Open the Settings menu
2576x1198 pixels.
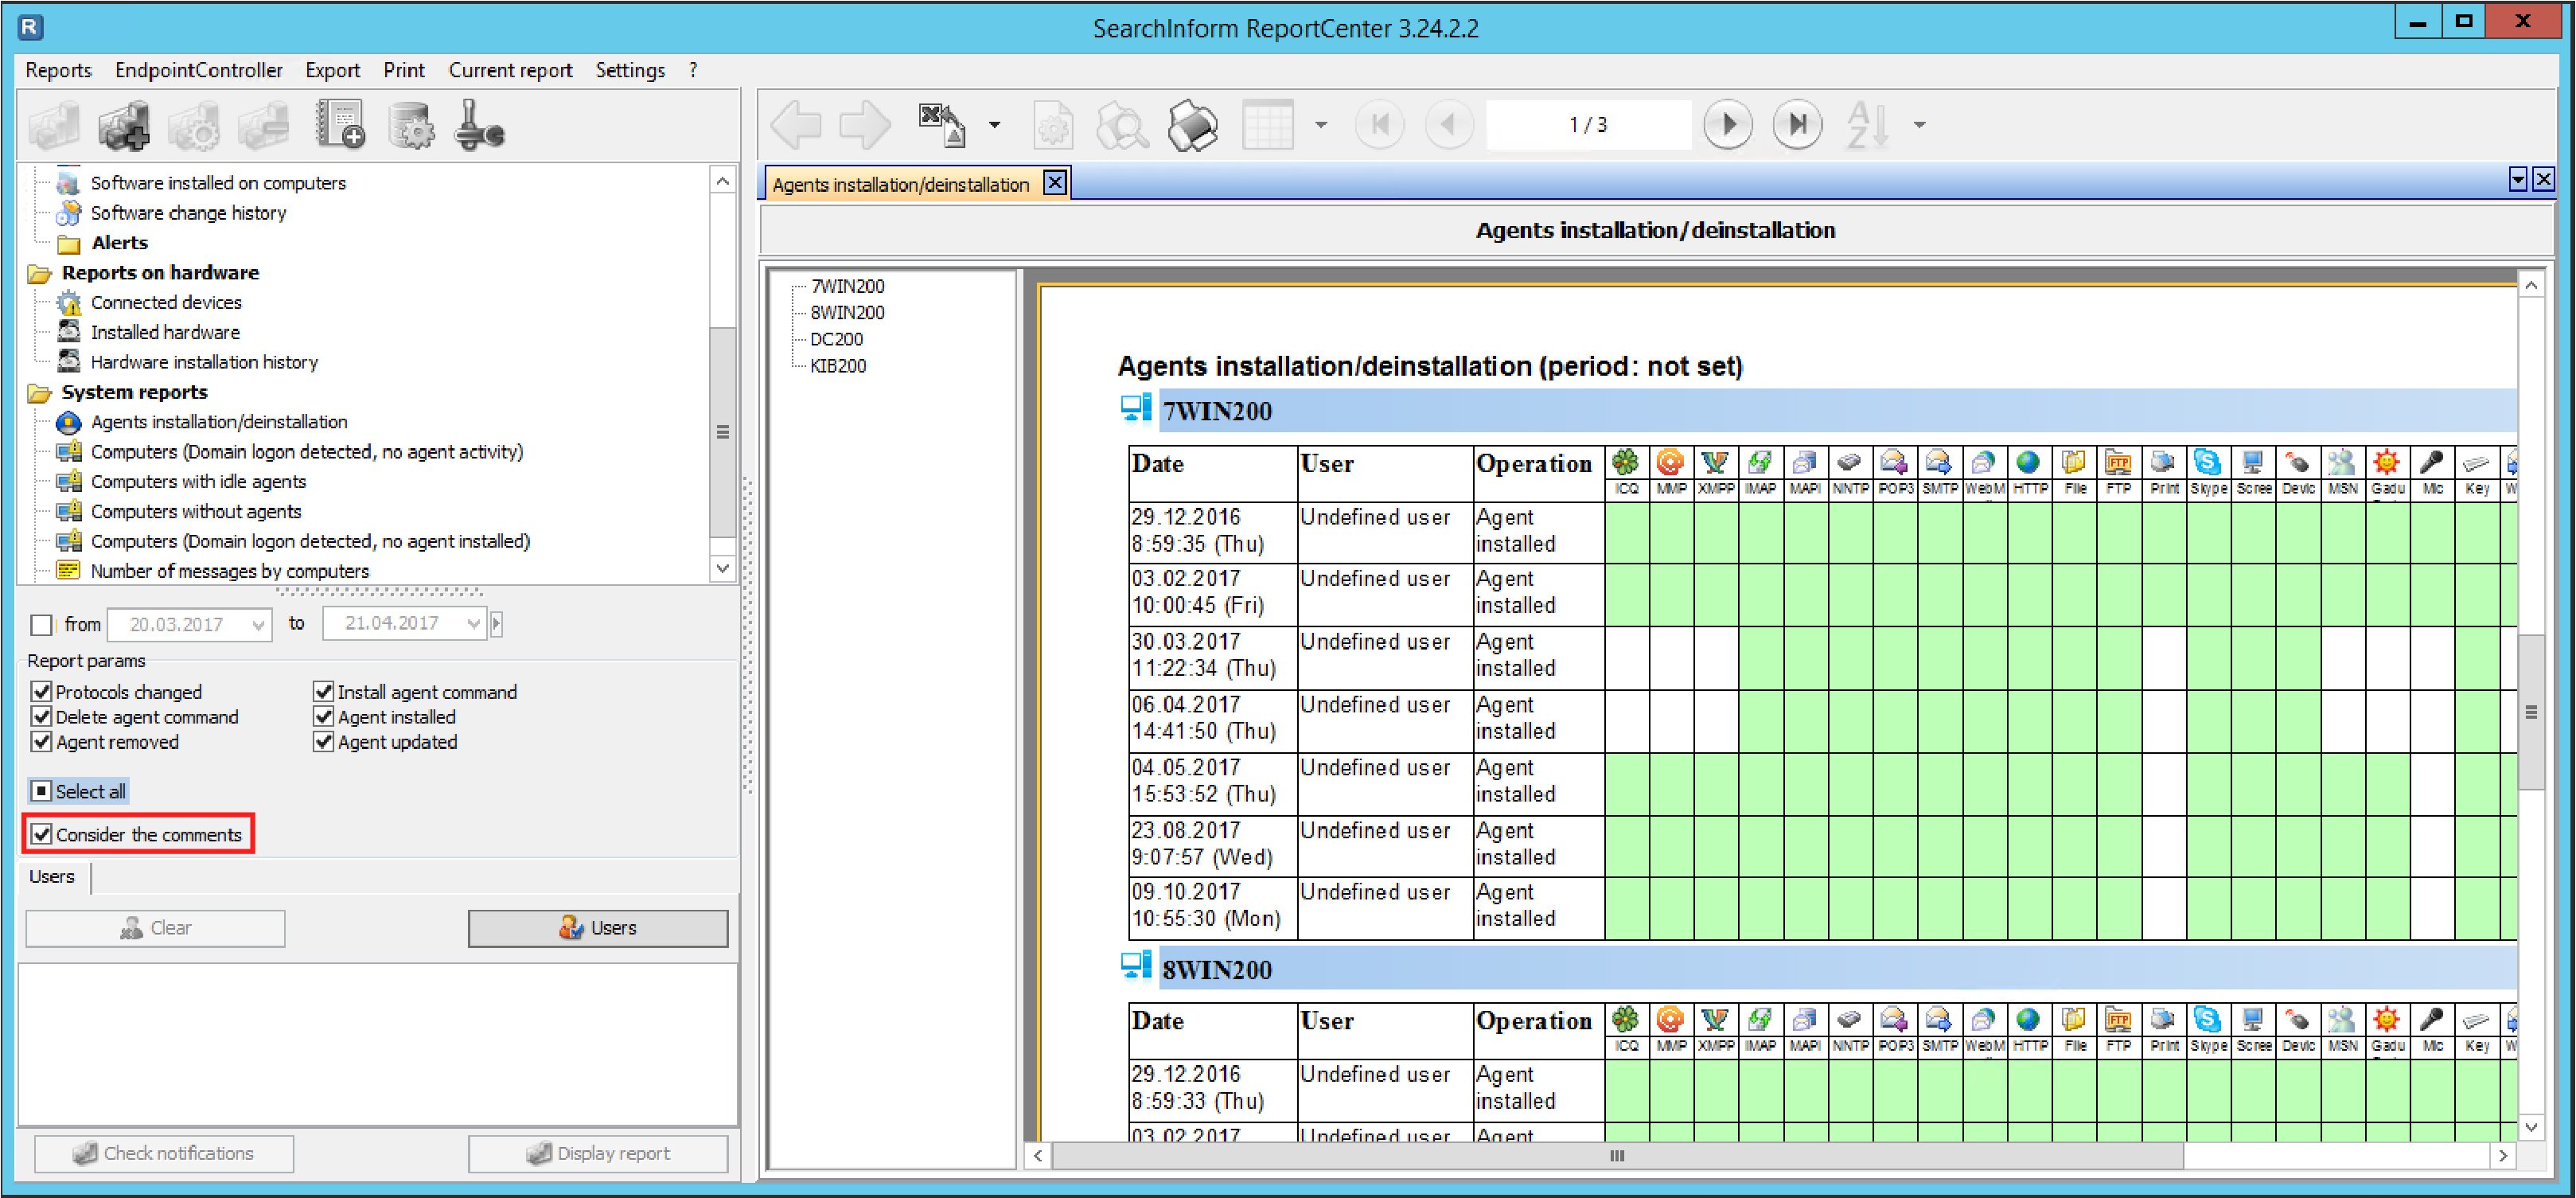coord(630,70)
